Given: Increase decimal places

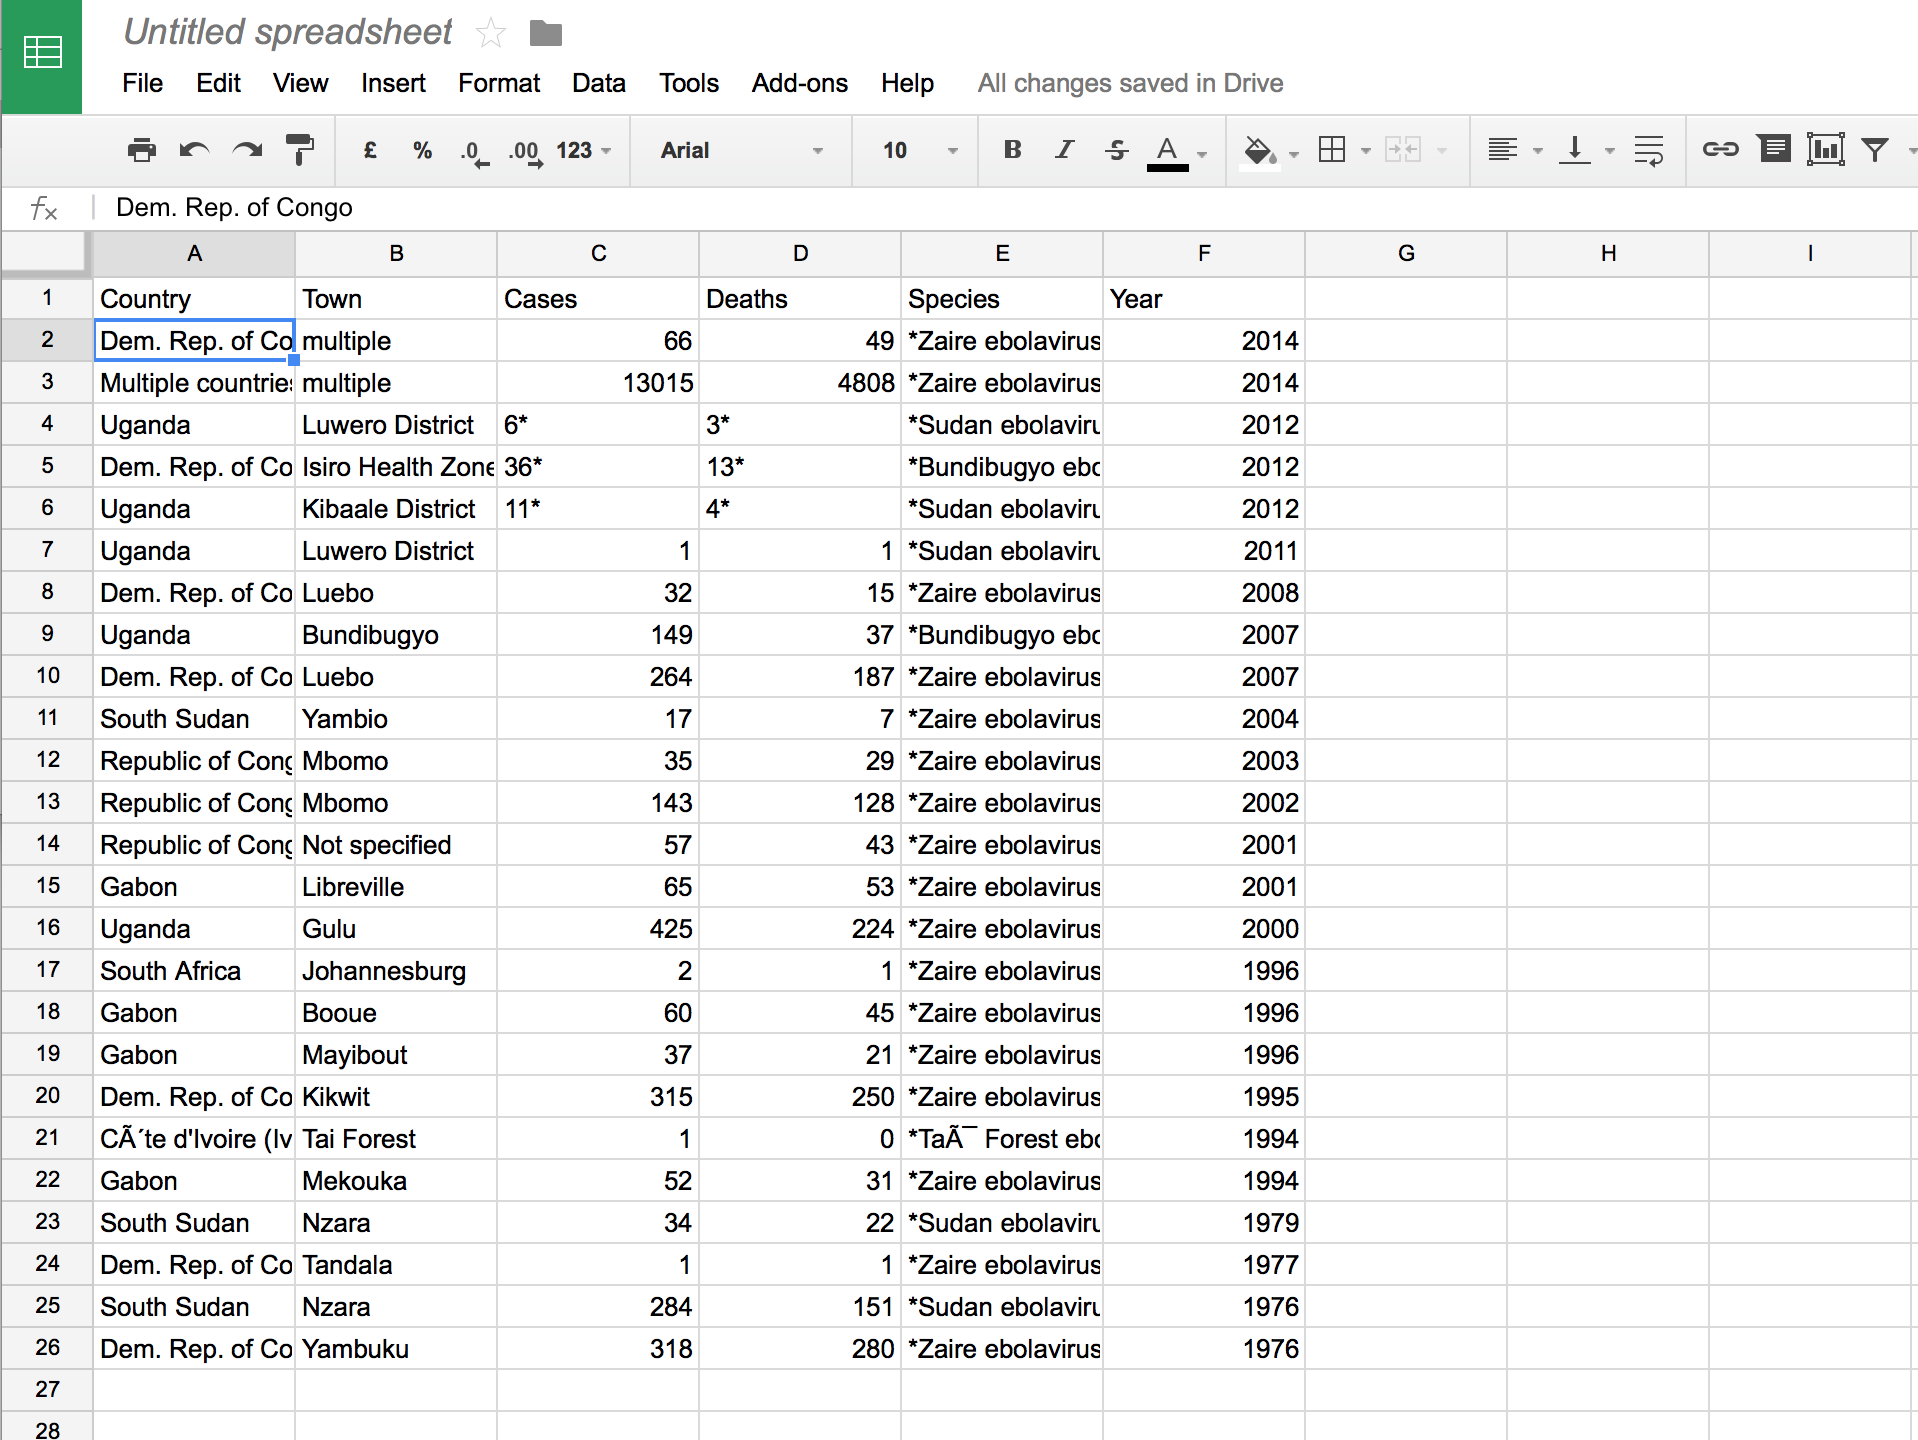Looking at the screenshot, I should 525,151.
